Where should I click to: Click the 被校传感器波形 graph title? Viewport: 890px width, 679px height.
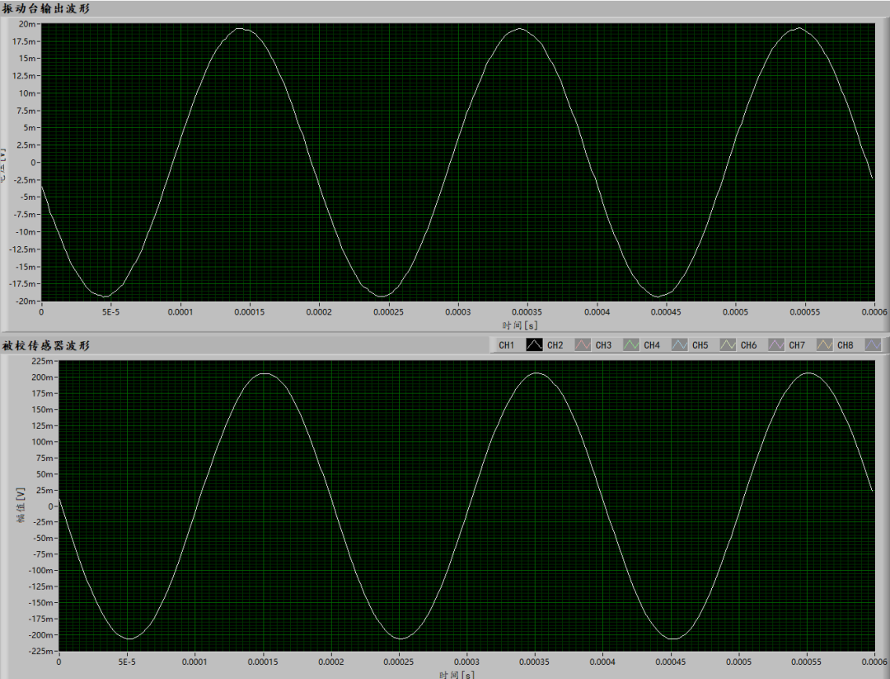(46, 345)
